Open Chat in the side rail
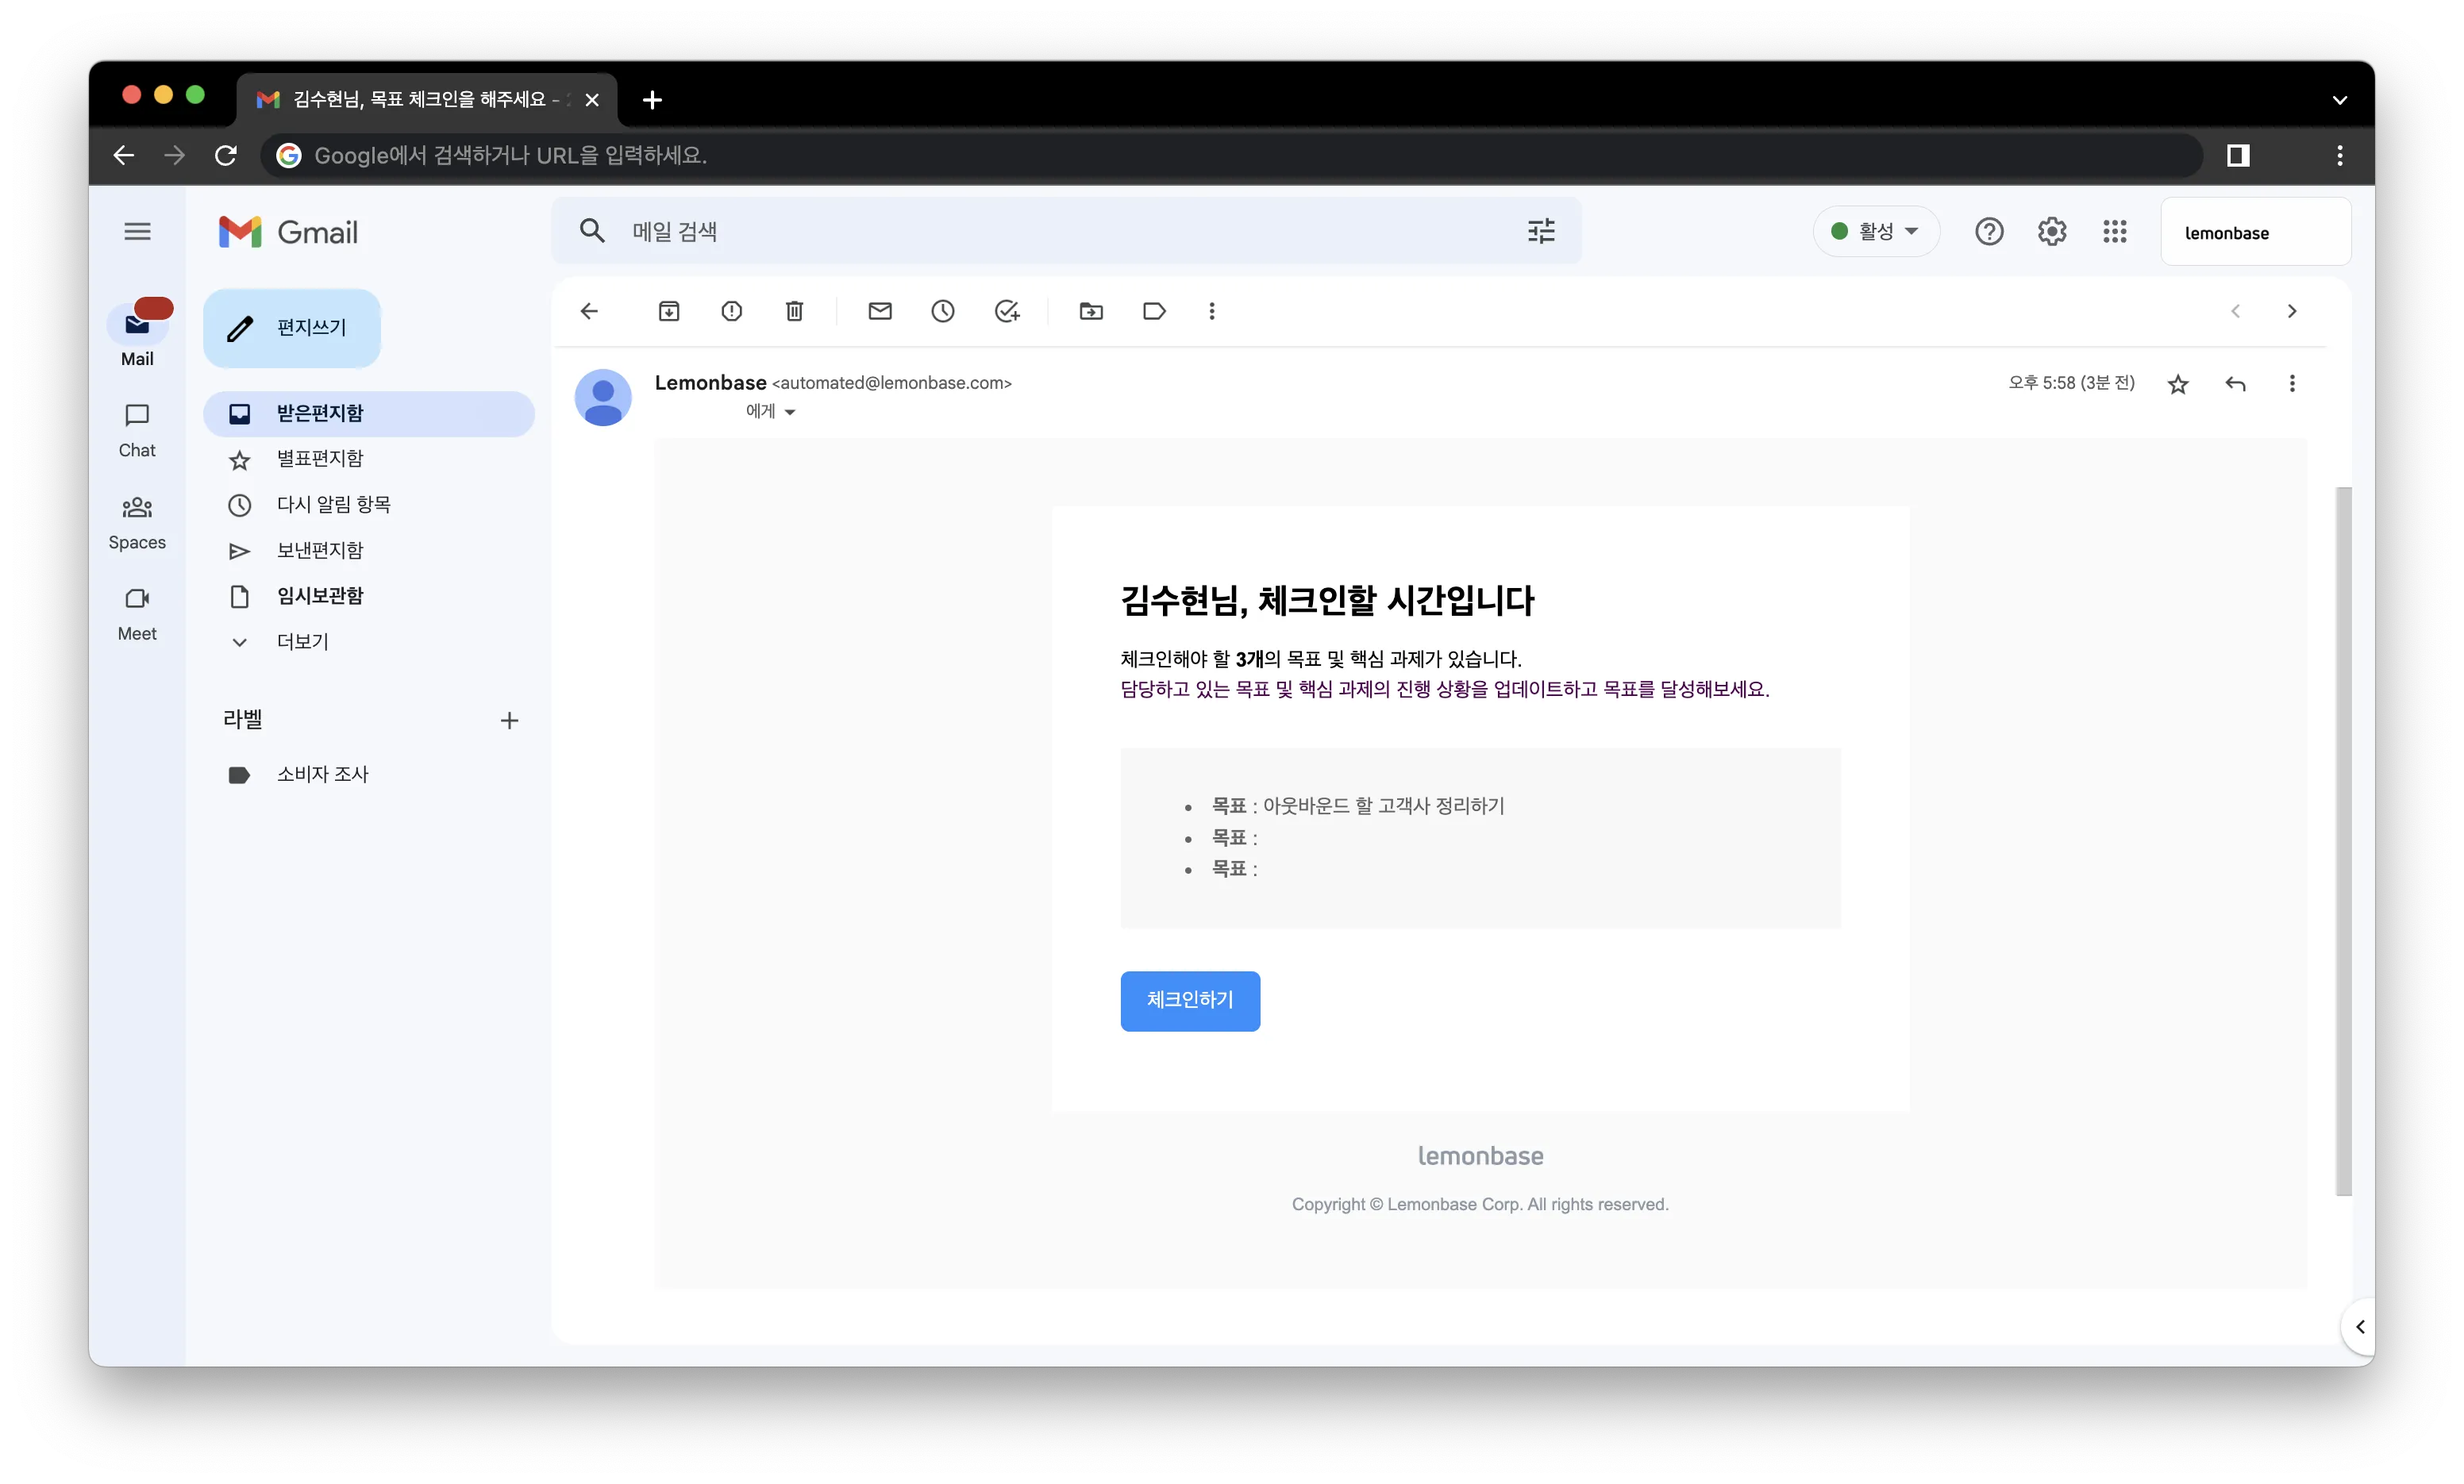2464x1484 pixels. coord(137,431)
